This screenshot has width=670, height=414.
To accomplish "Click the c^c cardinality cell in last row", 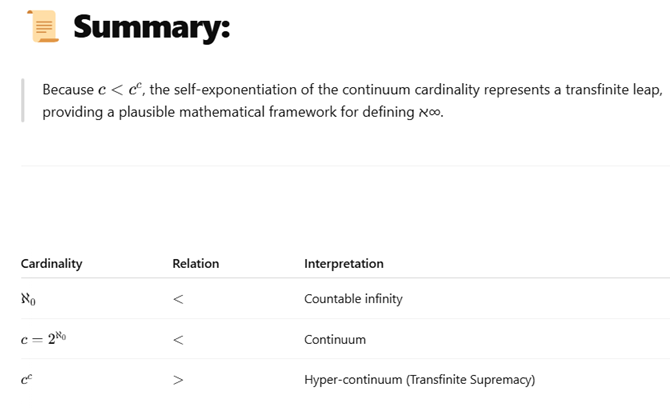I will coord(26,379).
